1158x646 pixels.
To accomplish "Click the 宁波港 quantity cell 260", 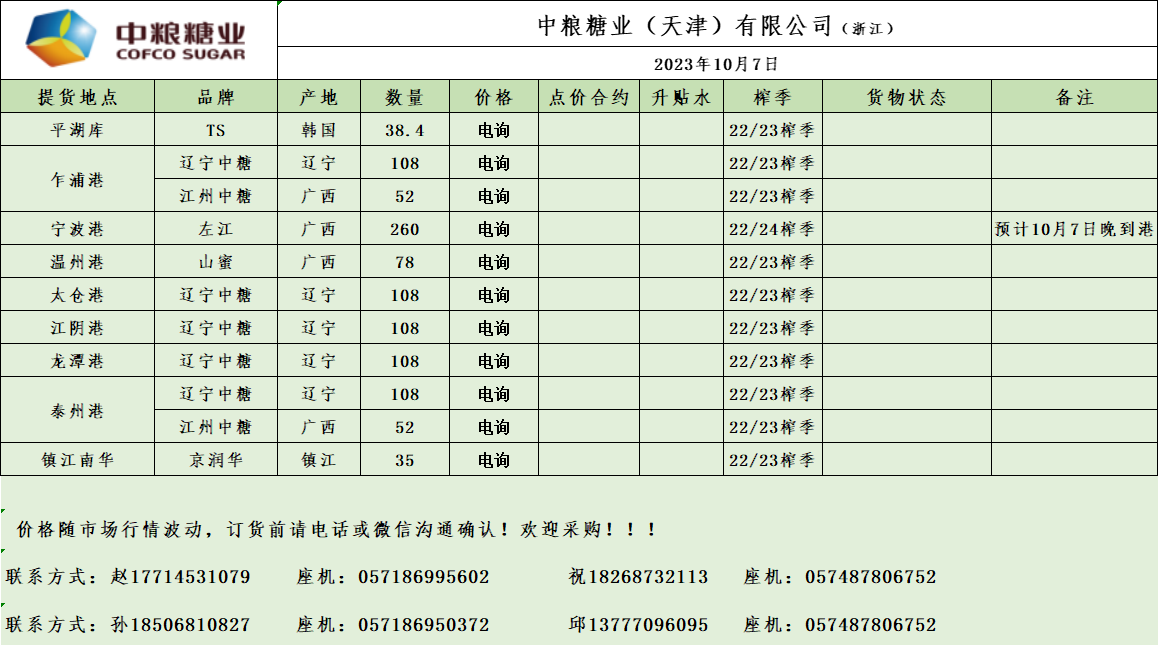I will [404, 229].
